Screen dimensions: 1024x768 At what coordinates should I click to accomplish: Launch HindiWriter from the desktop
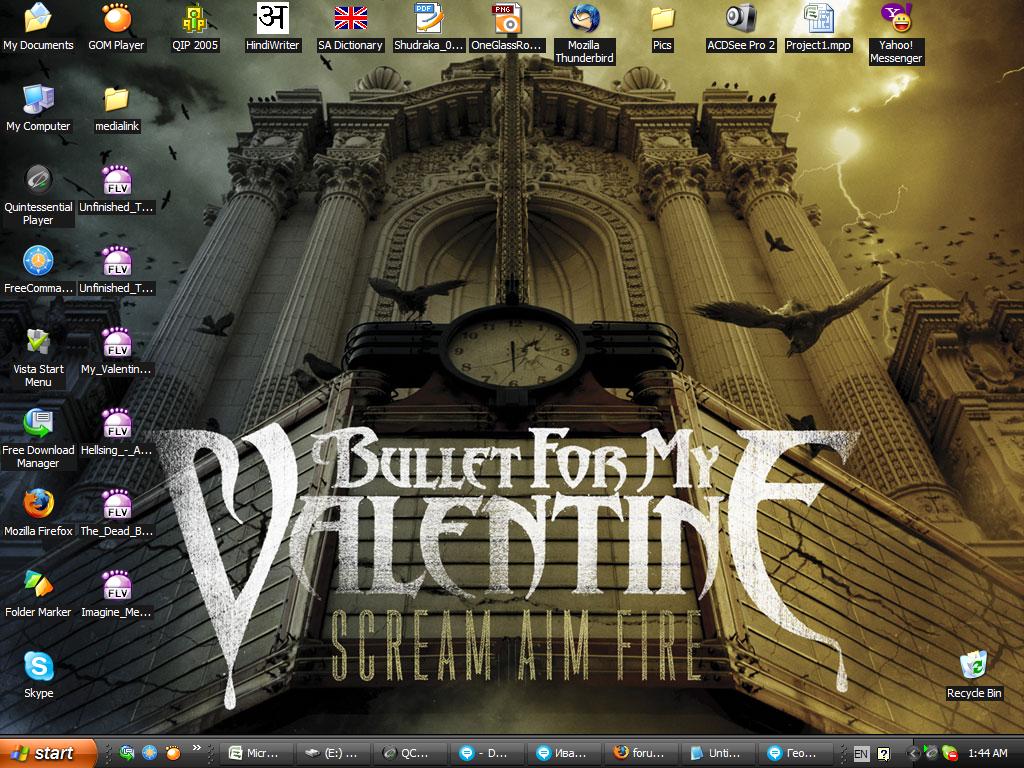tap(273, 19)
